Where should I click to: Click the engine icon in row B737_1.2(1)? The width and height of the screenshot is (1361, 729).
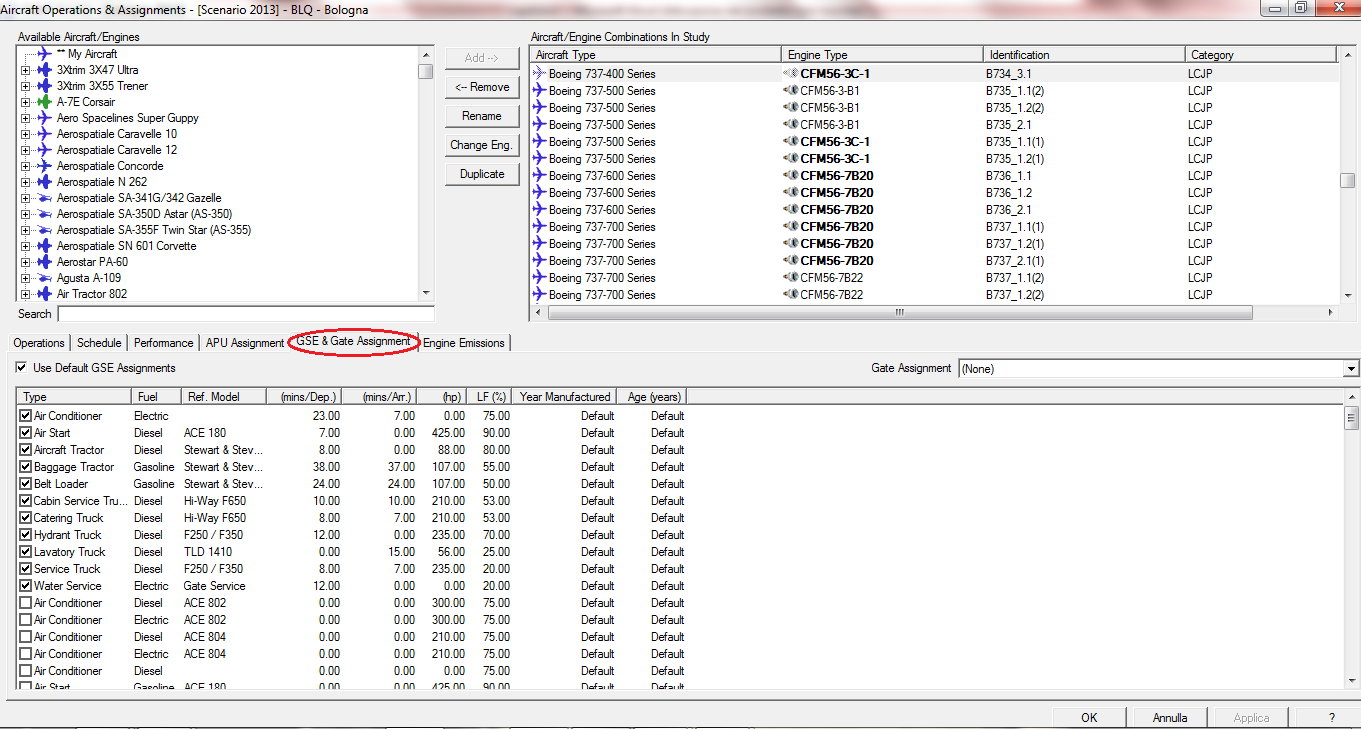click(790, 243)
